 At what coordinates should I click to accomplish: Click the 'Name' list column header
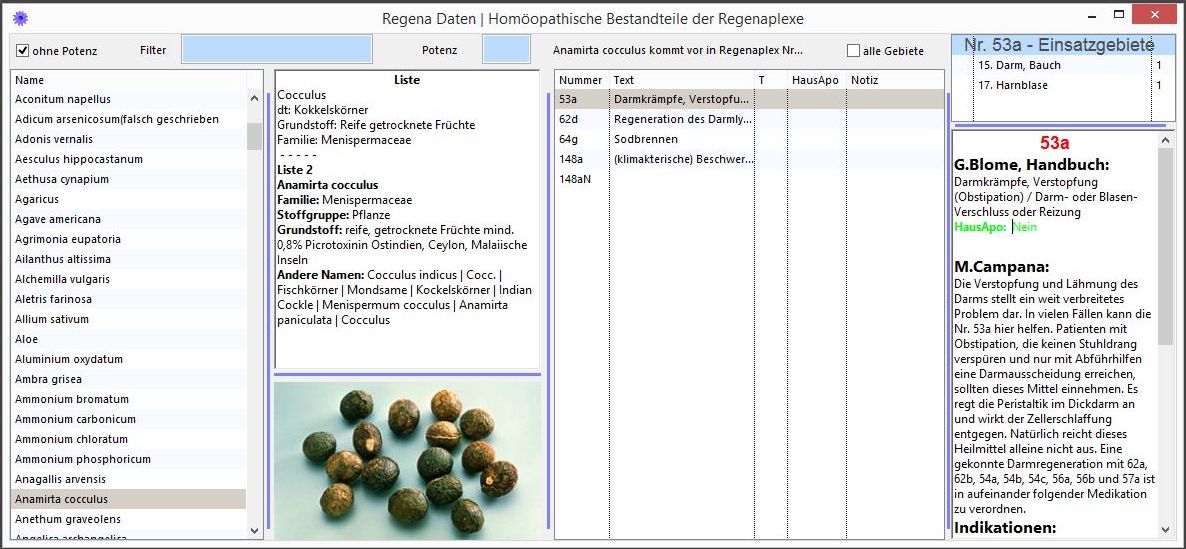coord(128,80)
